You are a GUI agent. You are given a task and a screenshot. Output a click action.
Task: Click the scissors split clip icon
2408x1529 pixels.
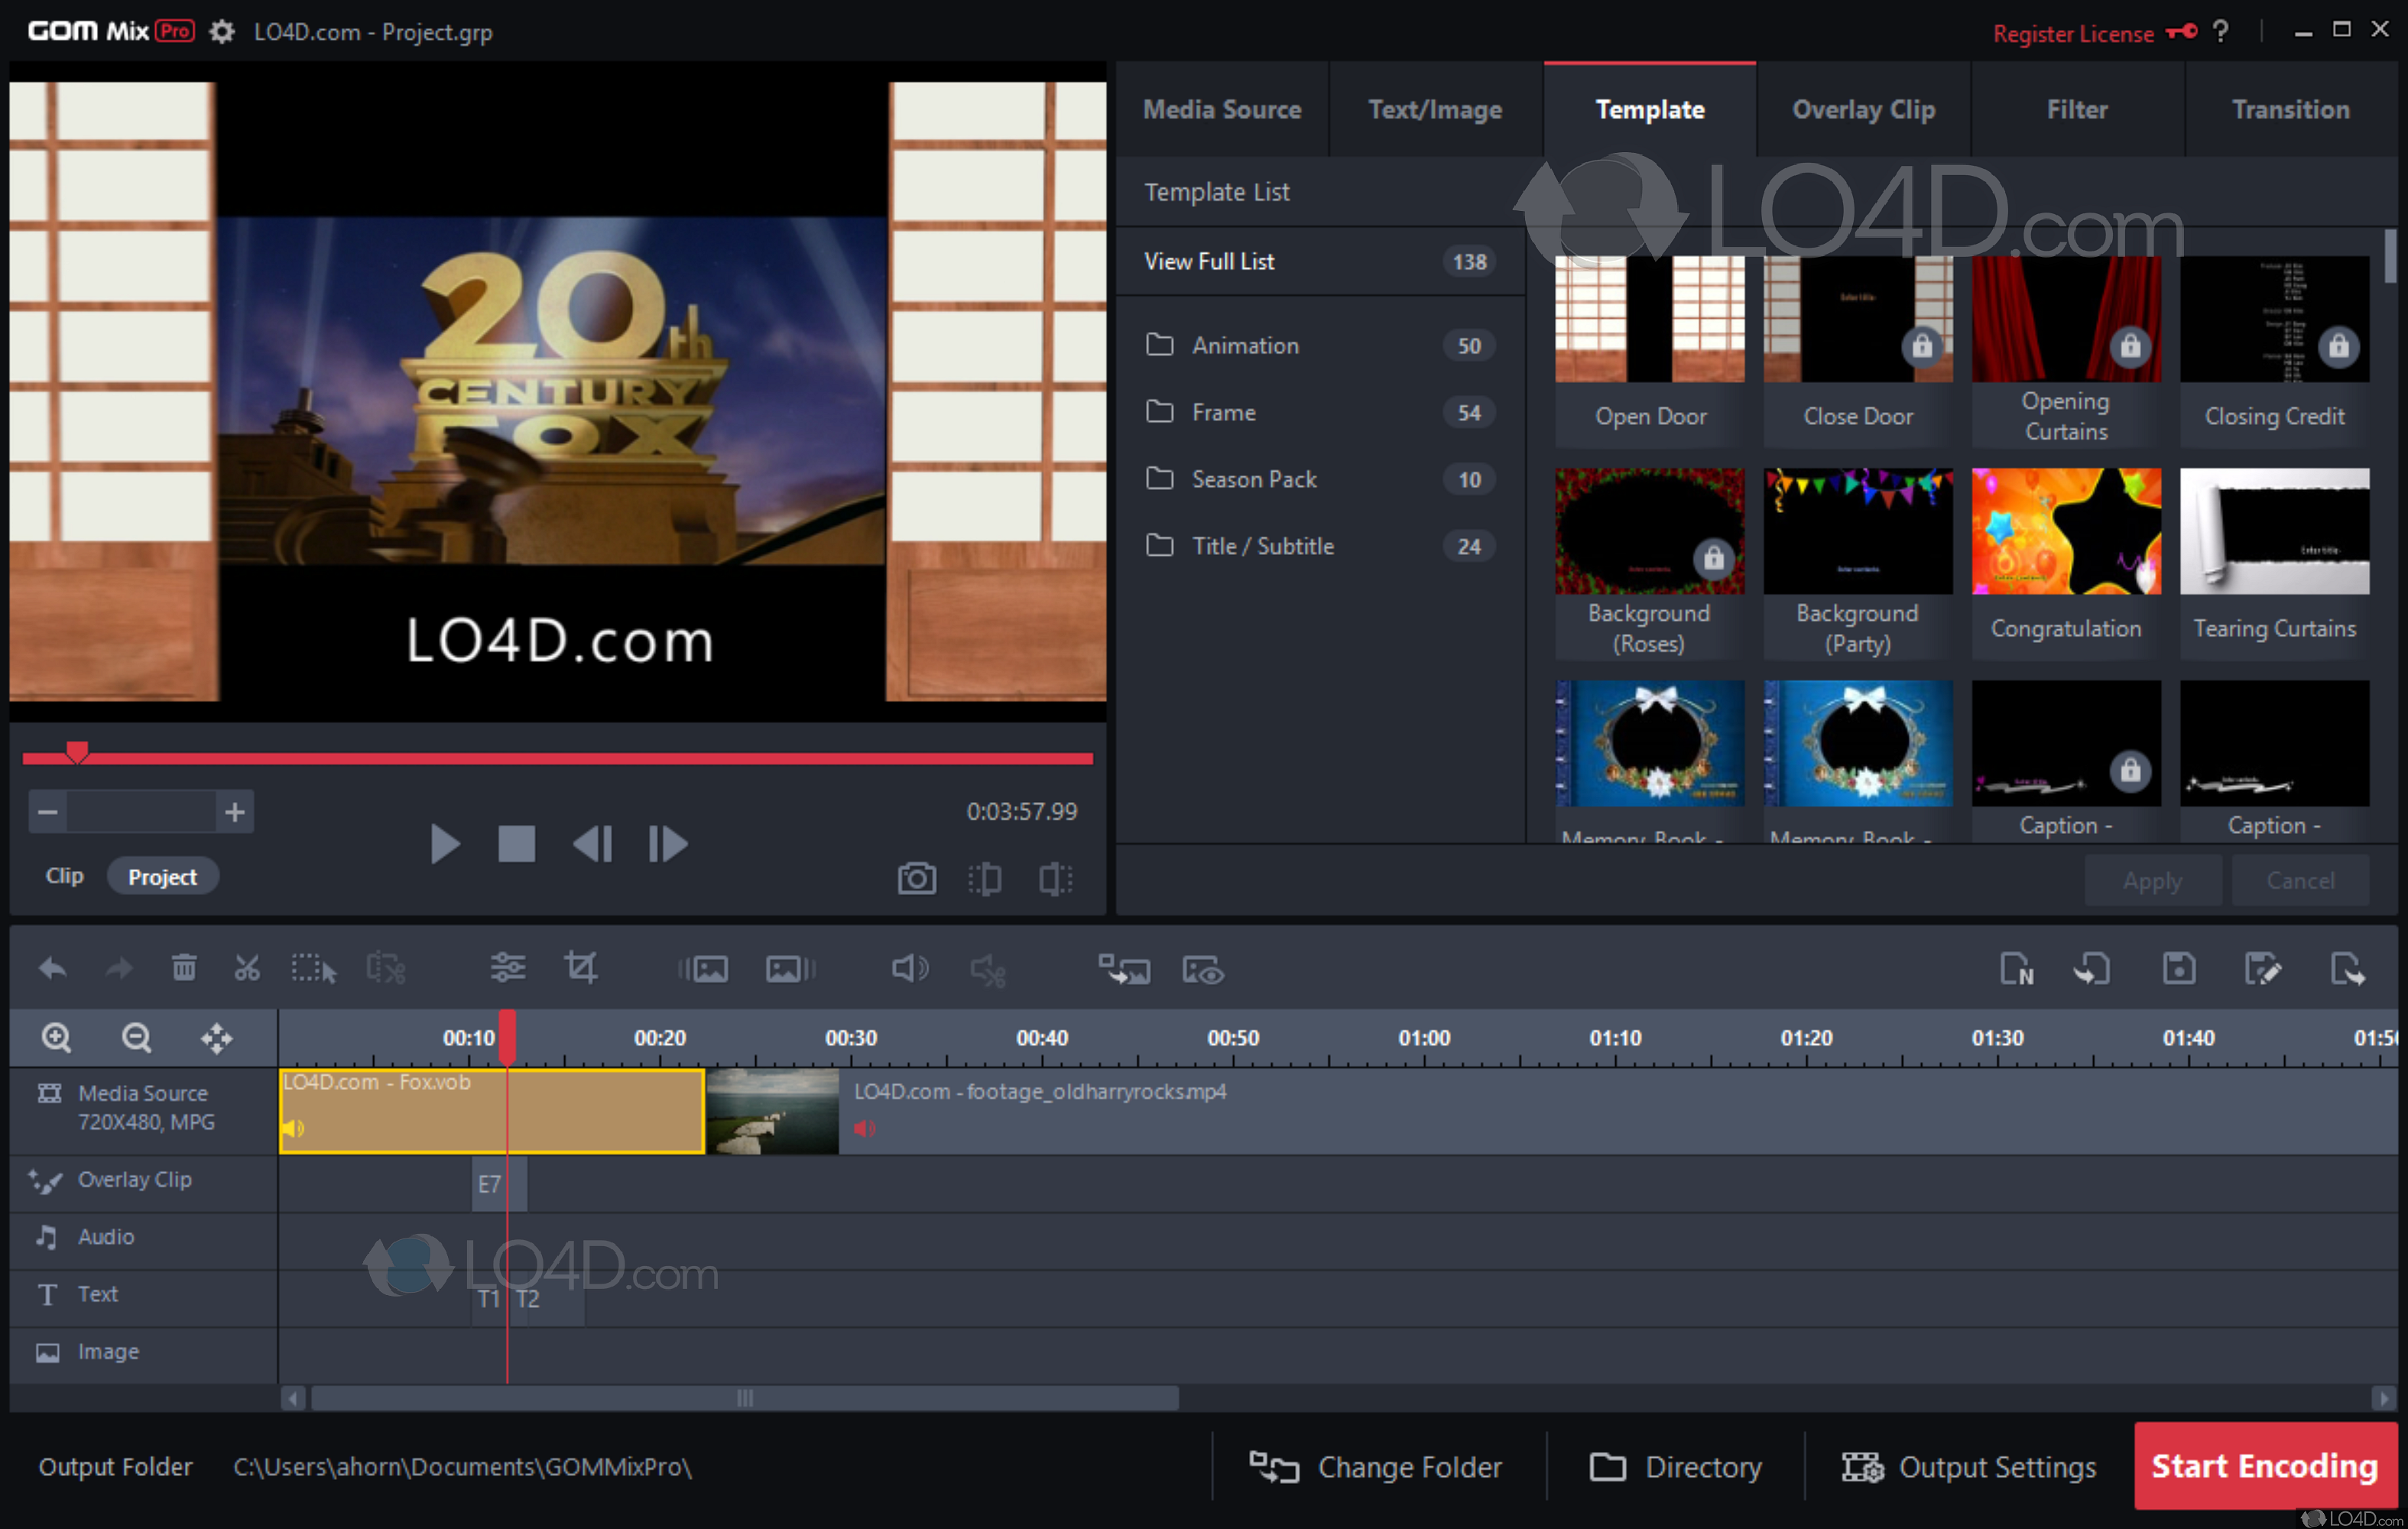tap(246, 968)
